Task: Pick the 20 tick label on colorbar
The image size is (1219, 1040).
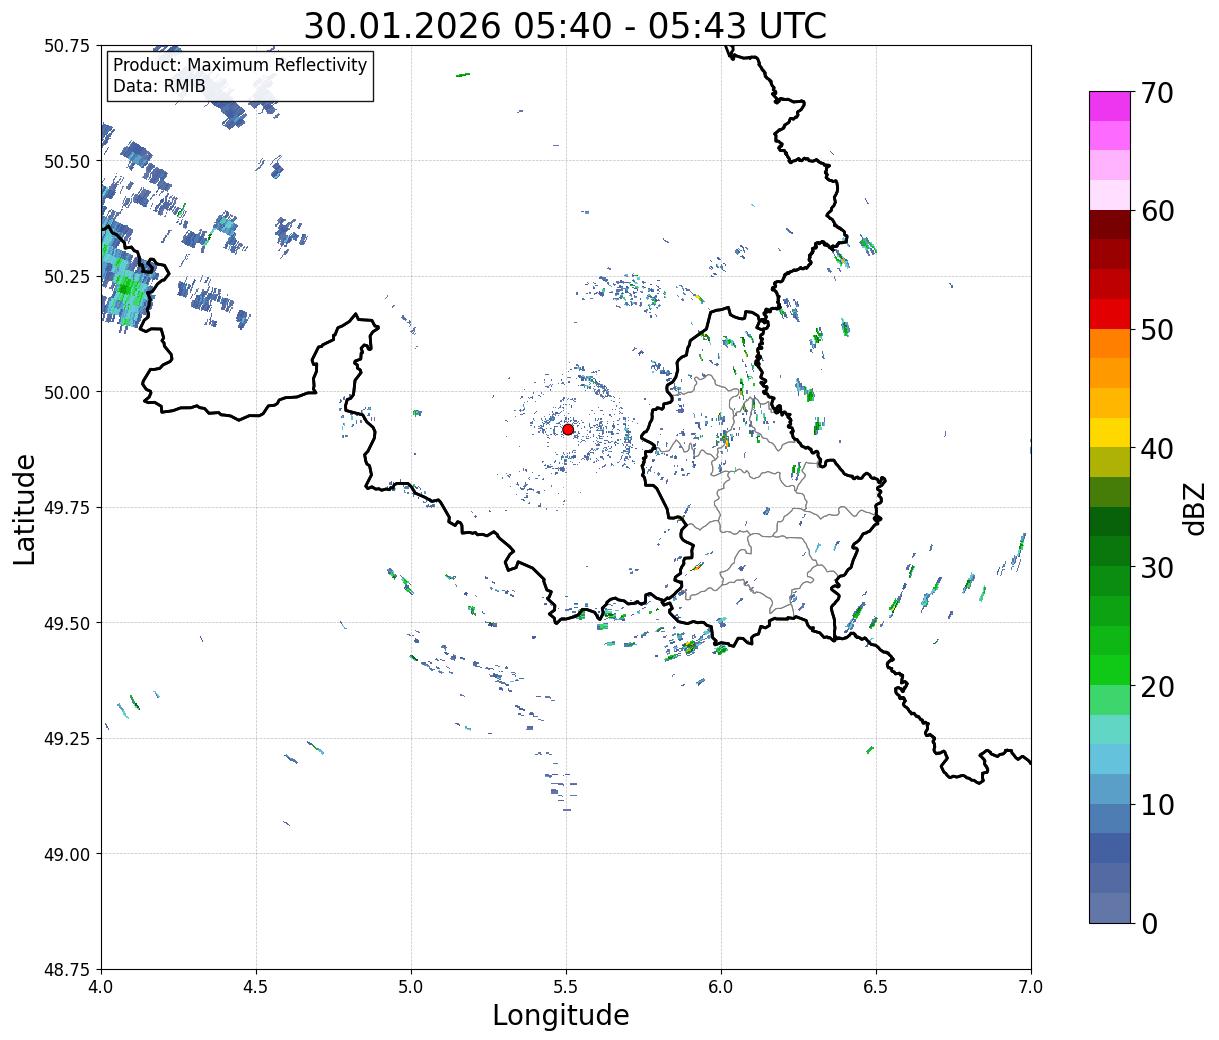Action: pos(1156,687)
